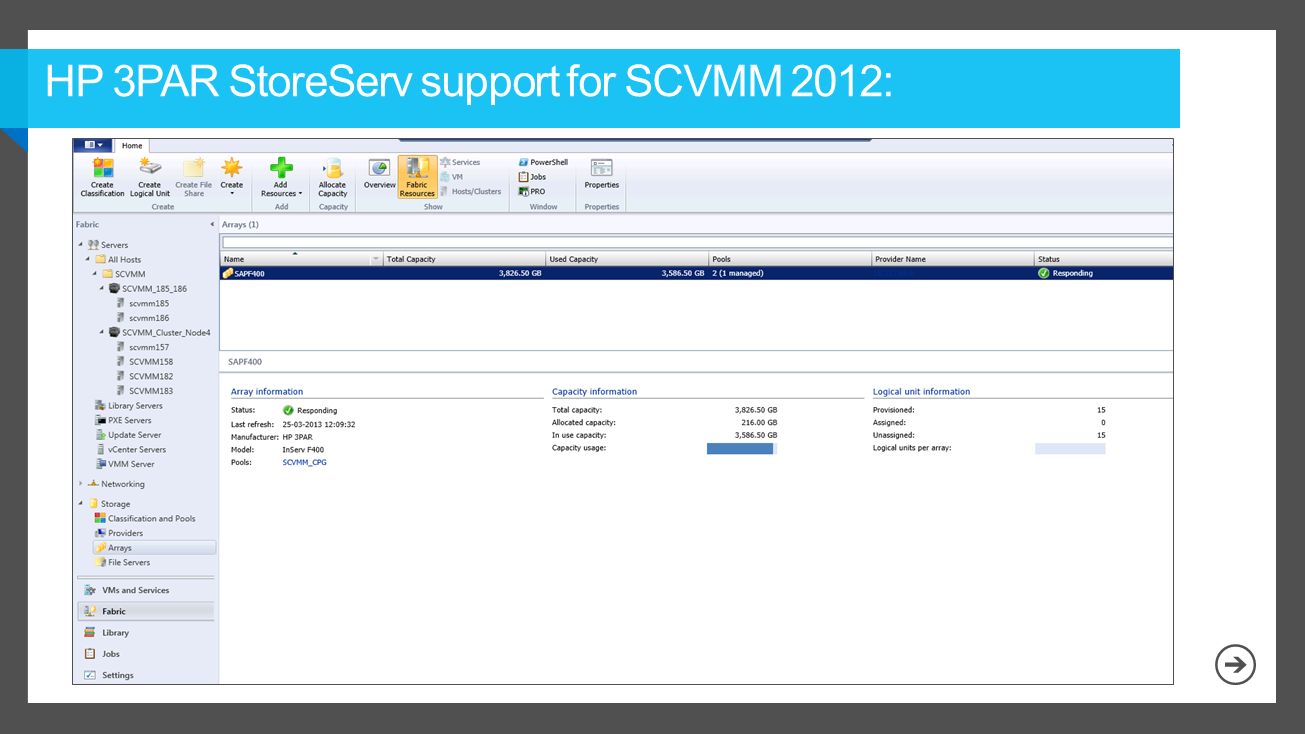Click the arrays search filter field
This screenshot has height=734, width=1305.
[697, 242]
